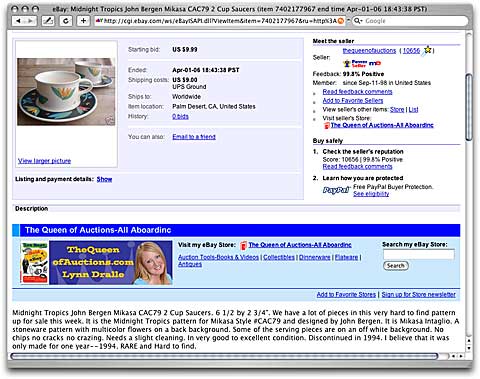Viewport: 480px width, 379px height.
Task: Click the PayPal logo under Buy safely
Action: (x=336, y=190)
